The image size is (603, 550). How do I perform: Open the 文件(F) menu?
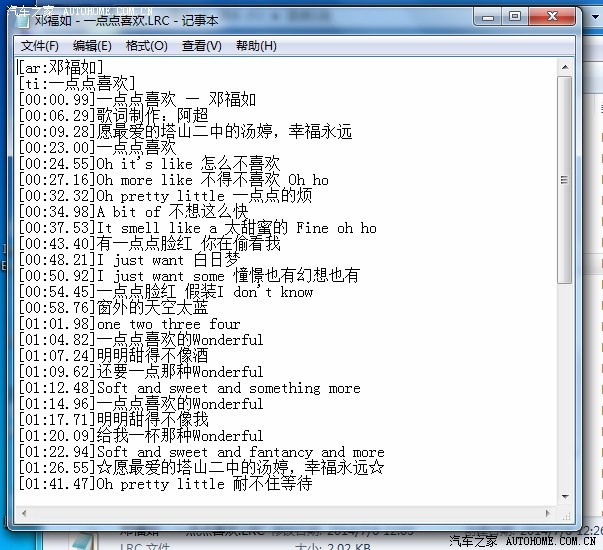[40, 46]
